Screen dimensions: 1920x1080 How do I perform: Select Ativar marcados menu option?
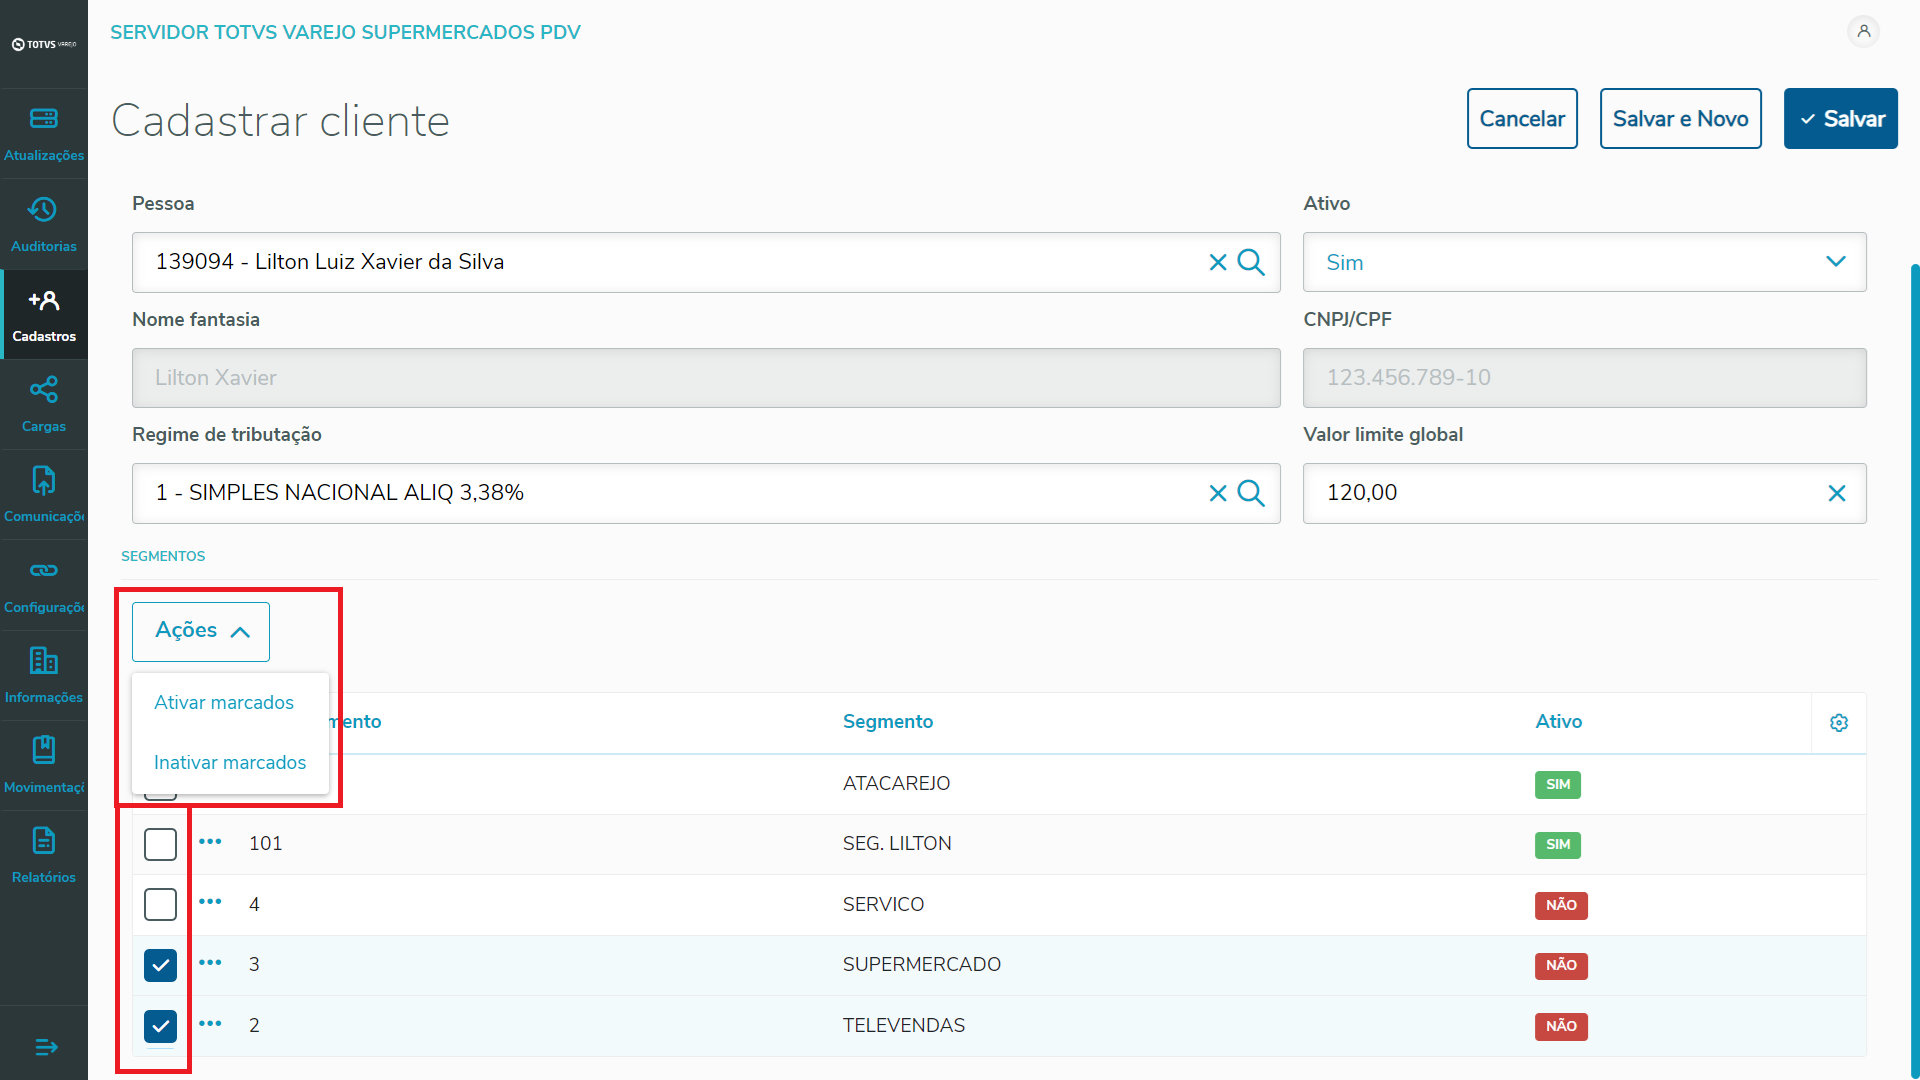224,703
